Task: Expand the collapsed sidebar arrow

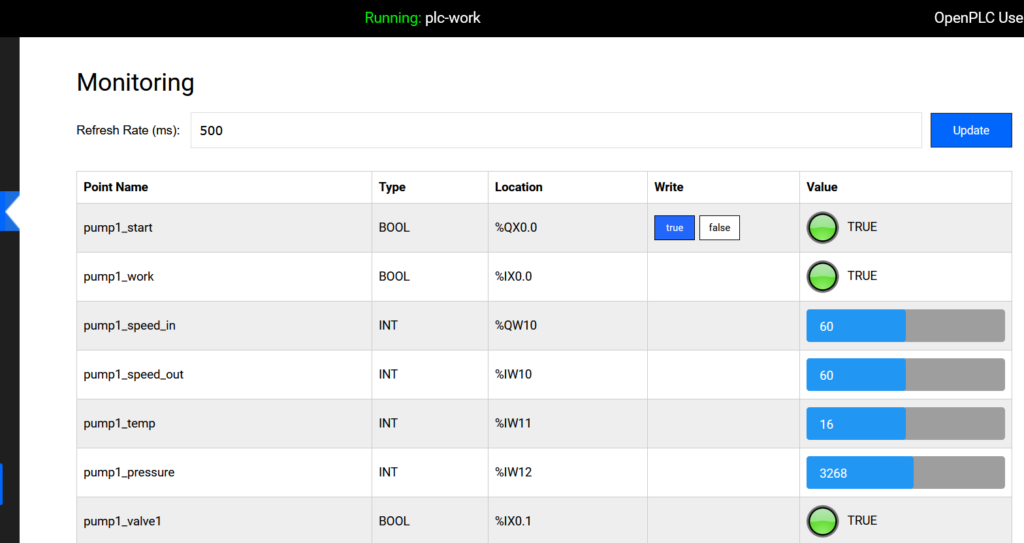Action: tap(11, 211)
